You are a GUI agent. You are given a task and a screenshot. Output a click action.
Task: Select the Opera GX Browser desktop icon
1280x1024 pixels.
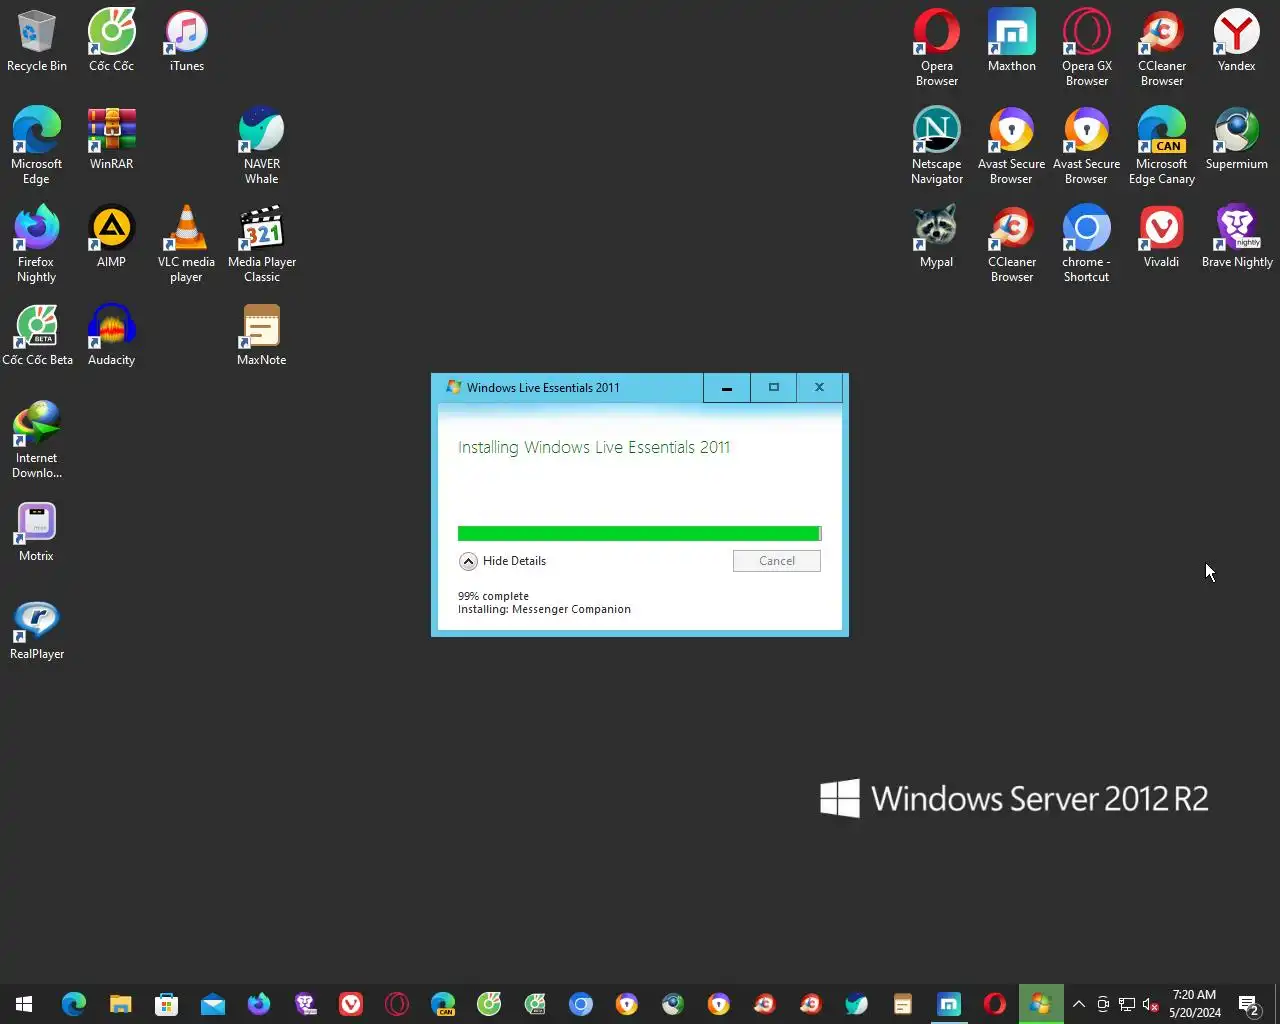coord(1087,48)
